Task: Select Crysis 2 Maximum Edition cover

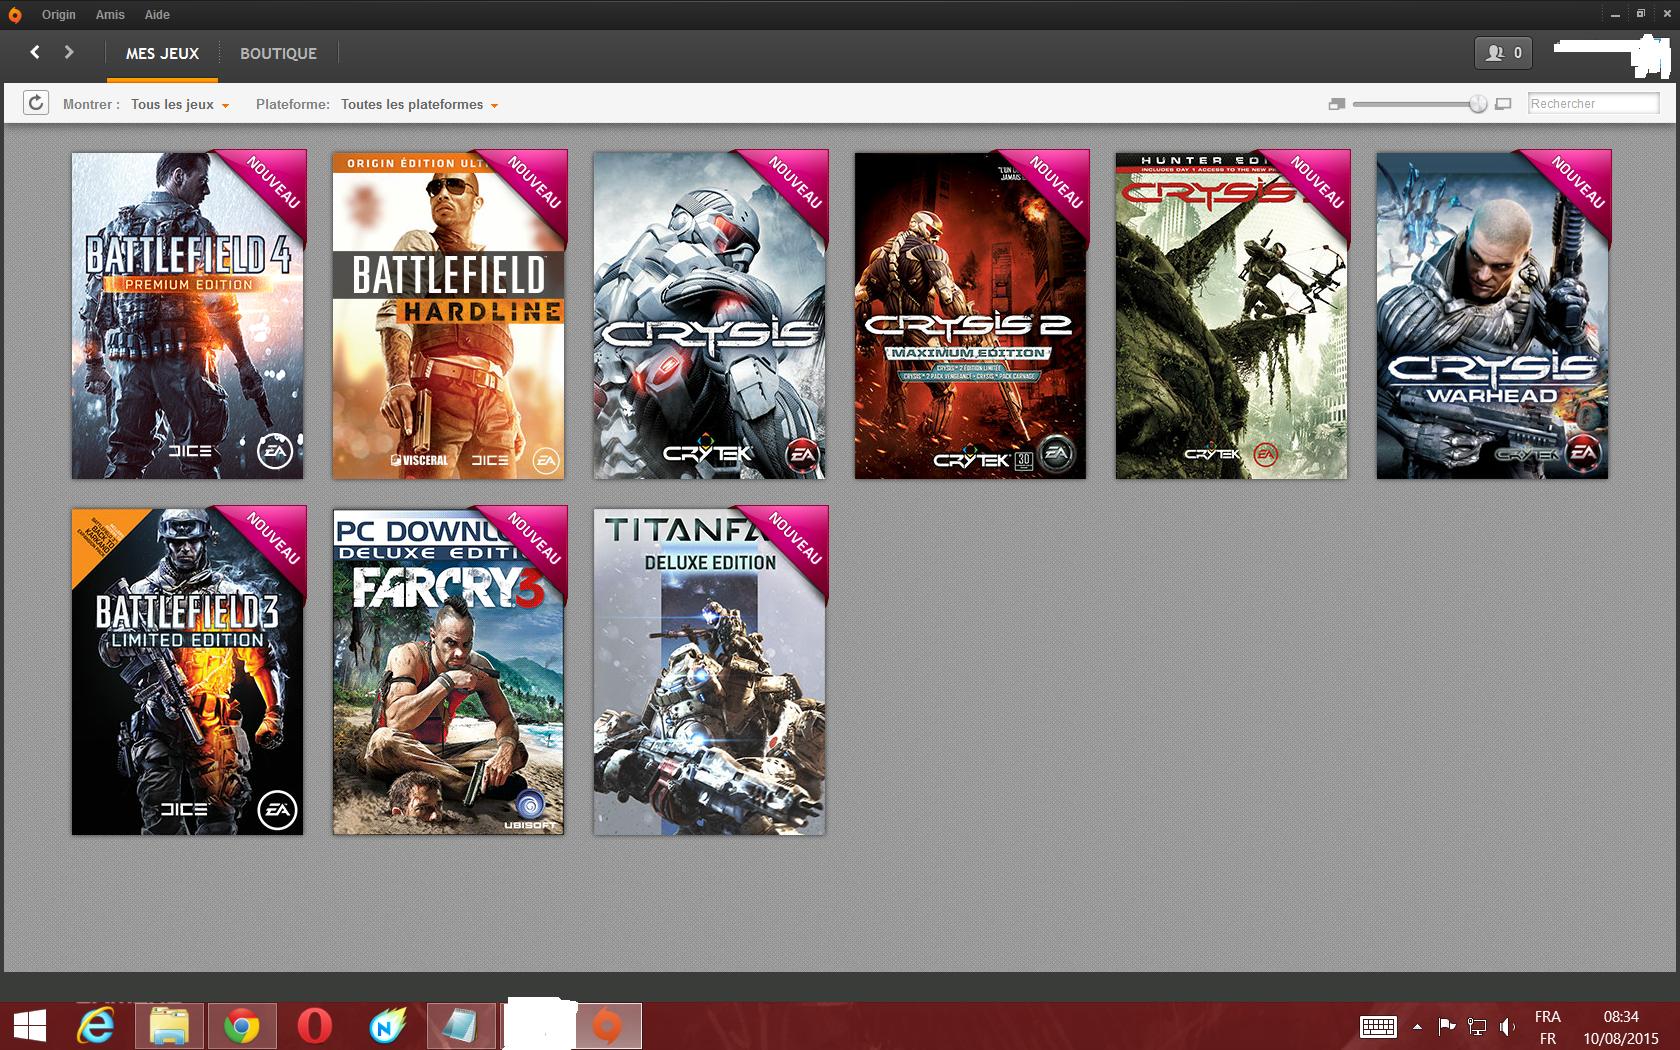Action: coord(971,315)
